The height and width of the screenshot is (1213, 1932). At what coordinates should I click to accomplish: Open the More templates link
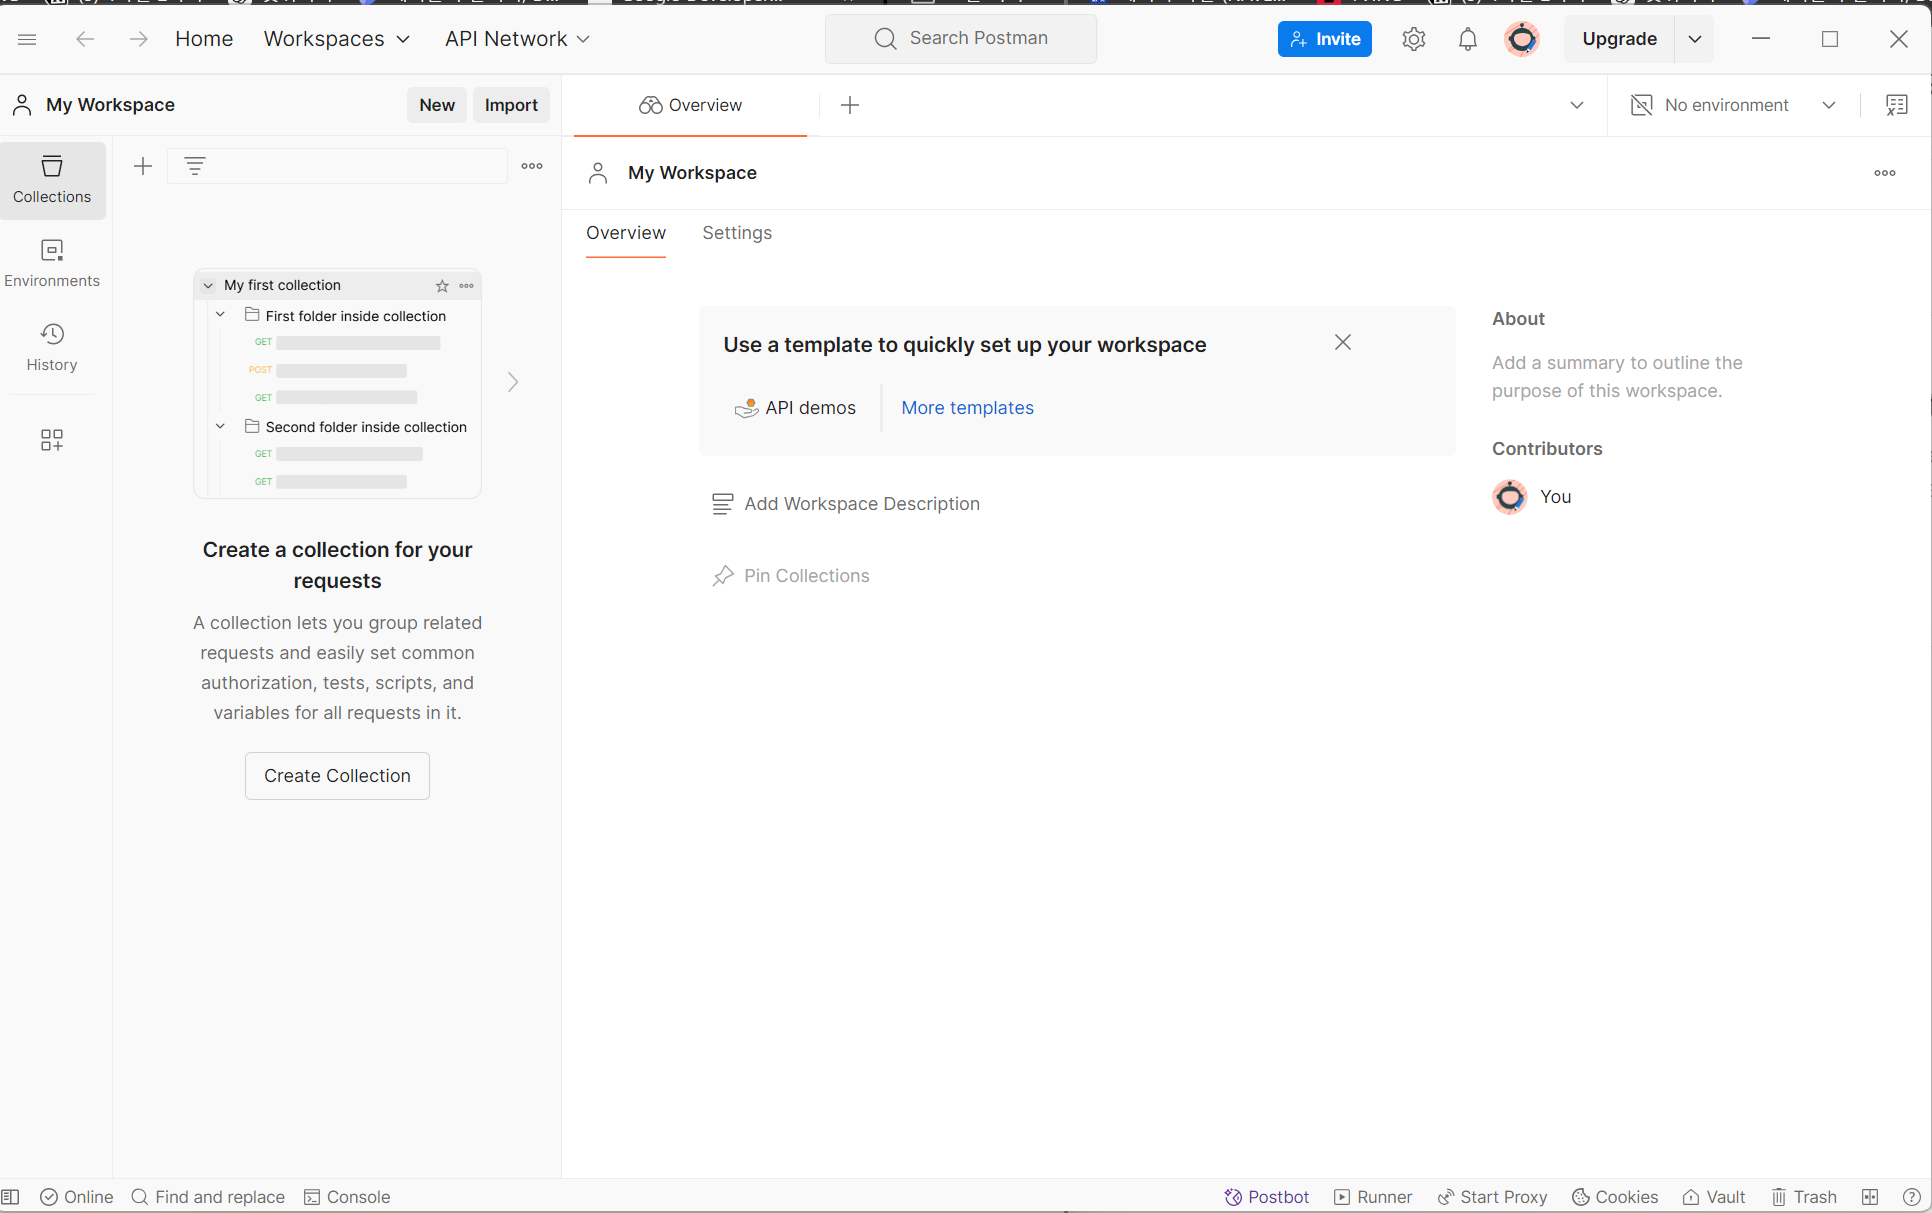[x=967, y=408]
